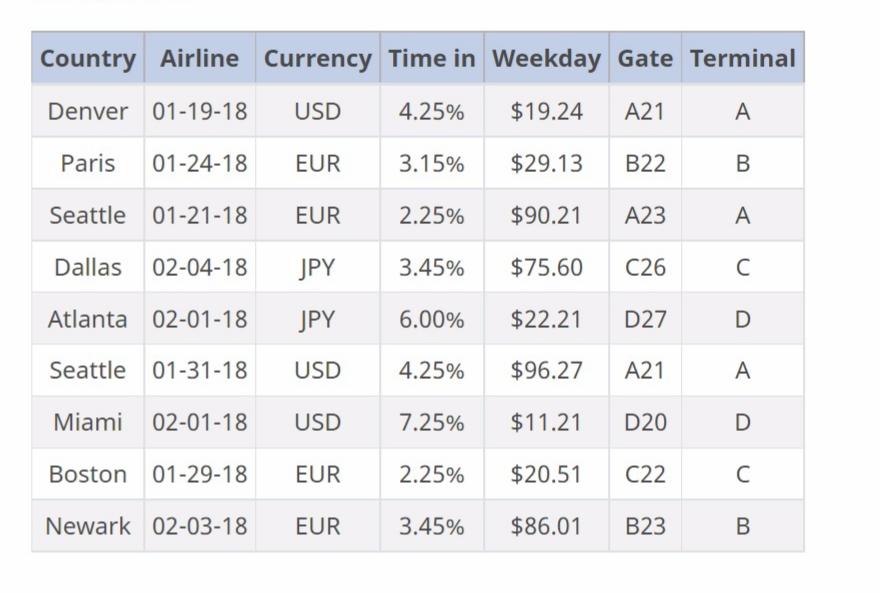Click the 7.25% cell
This screenshot has width=880, height=594.
tap(431, 422)
